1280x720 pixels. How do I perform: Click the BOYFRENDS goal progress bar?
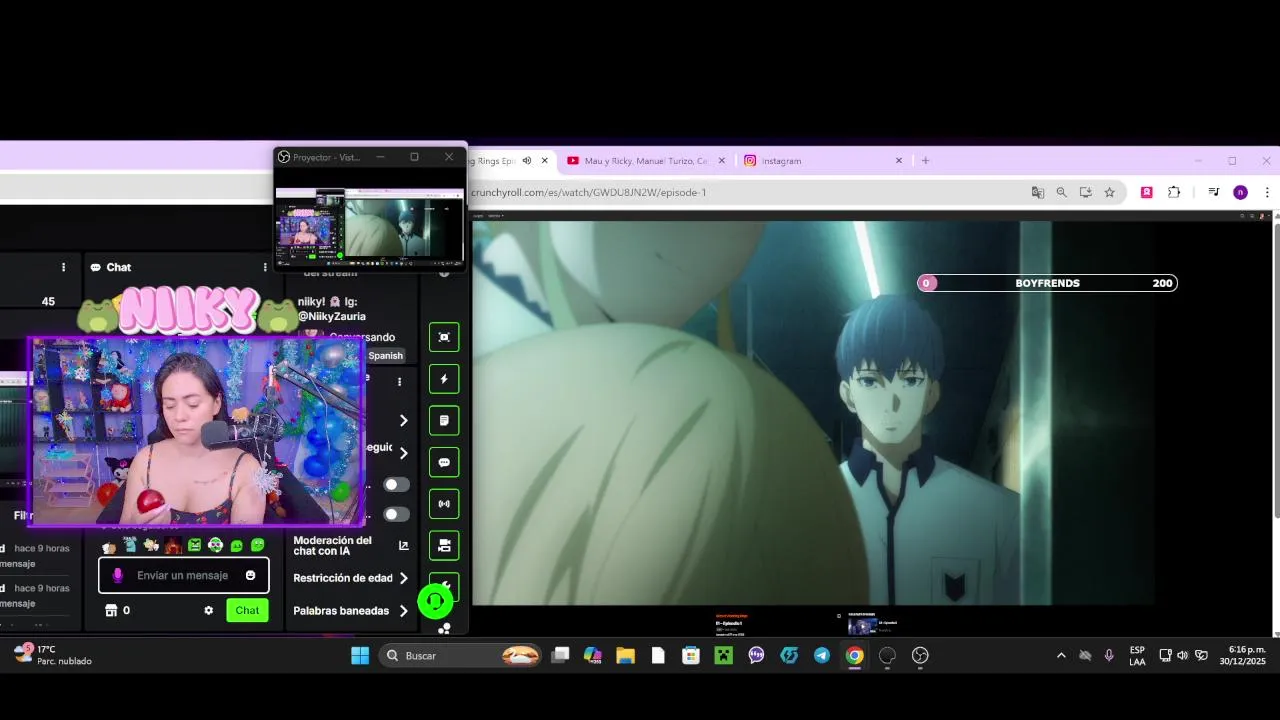[x=1047, y=283]
